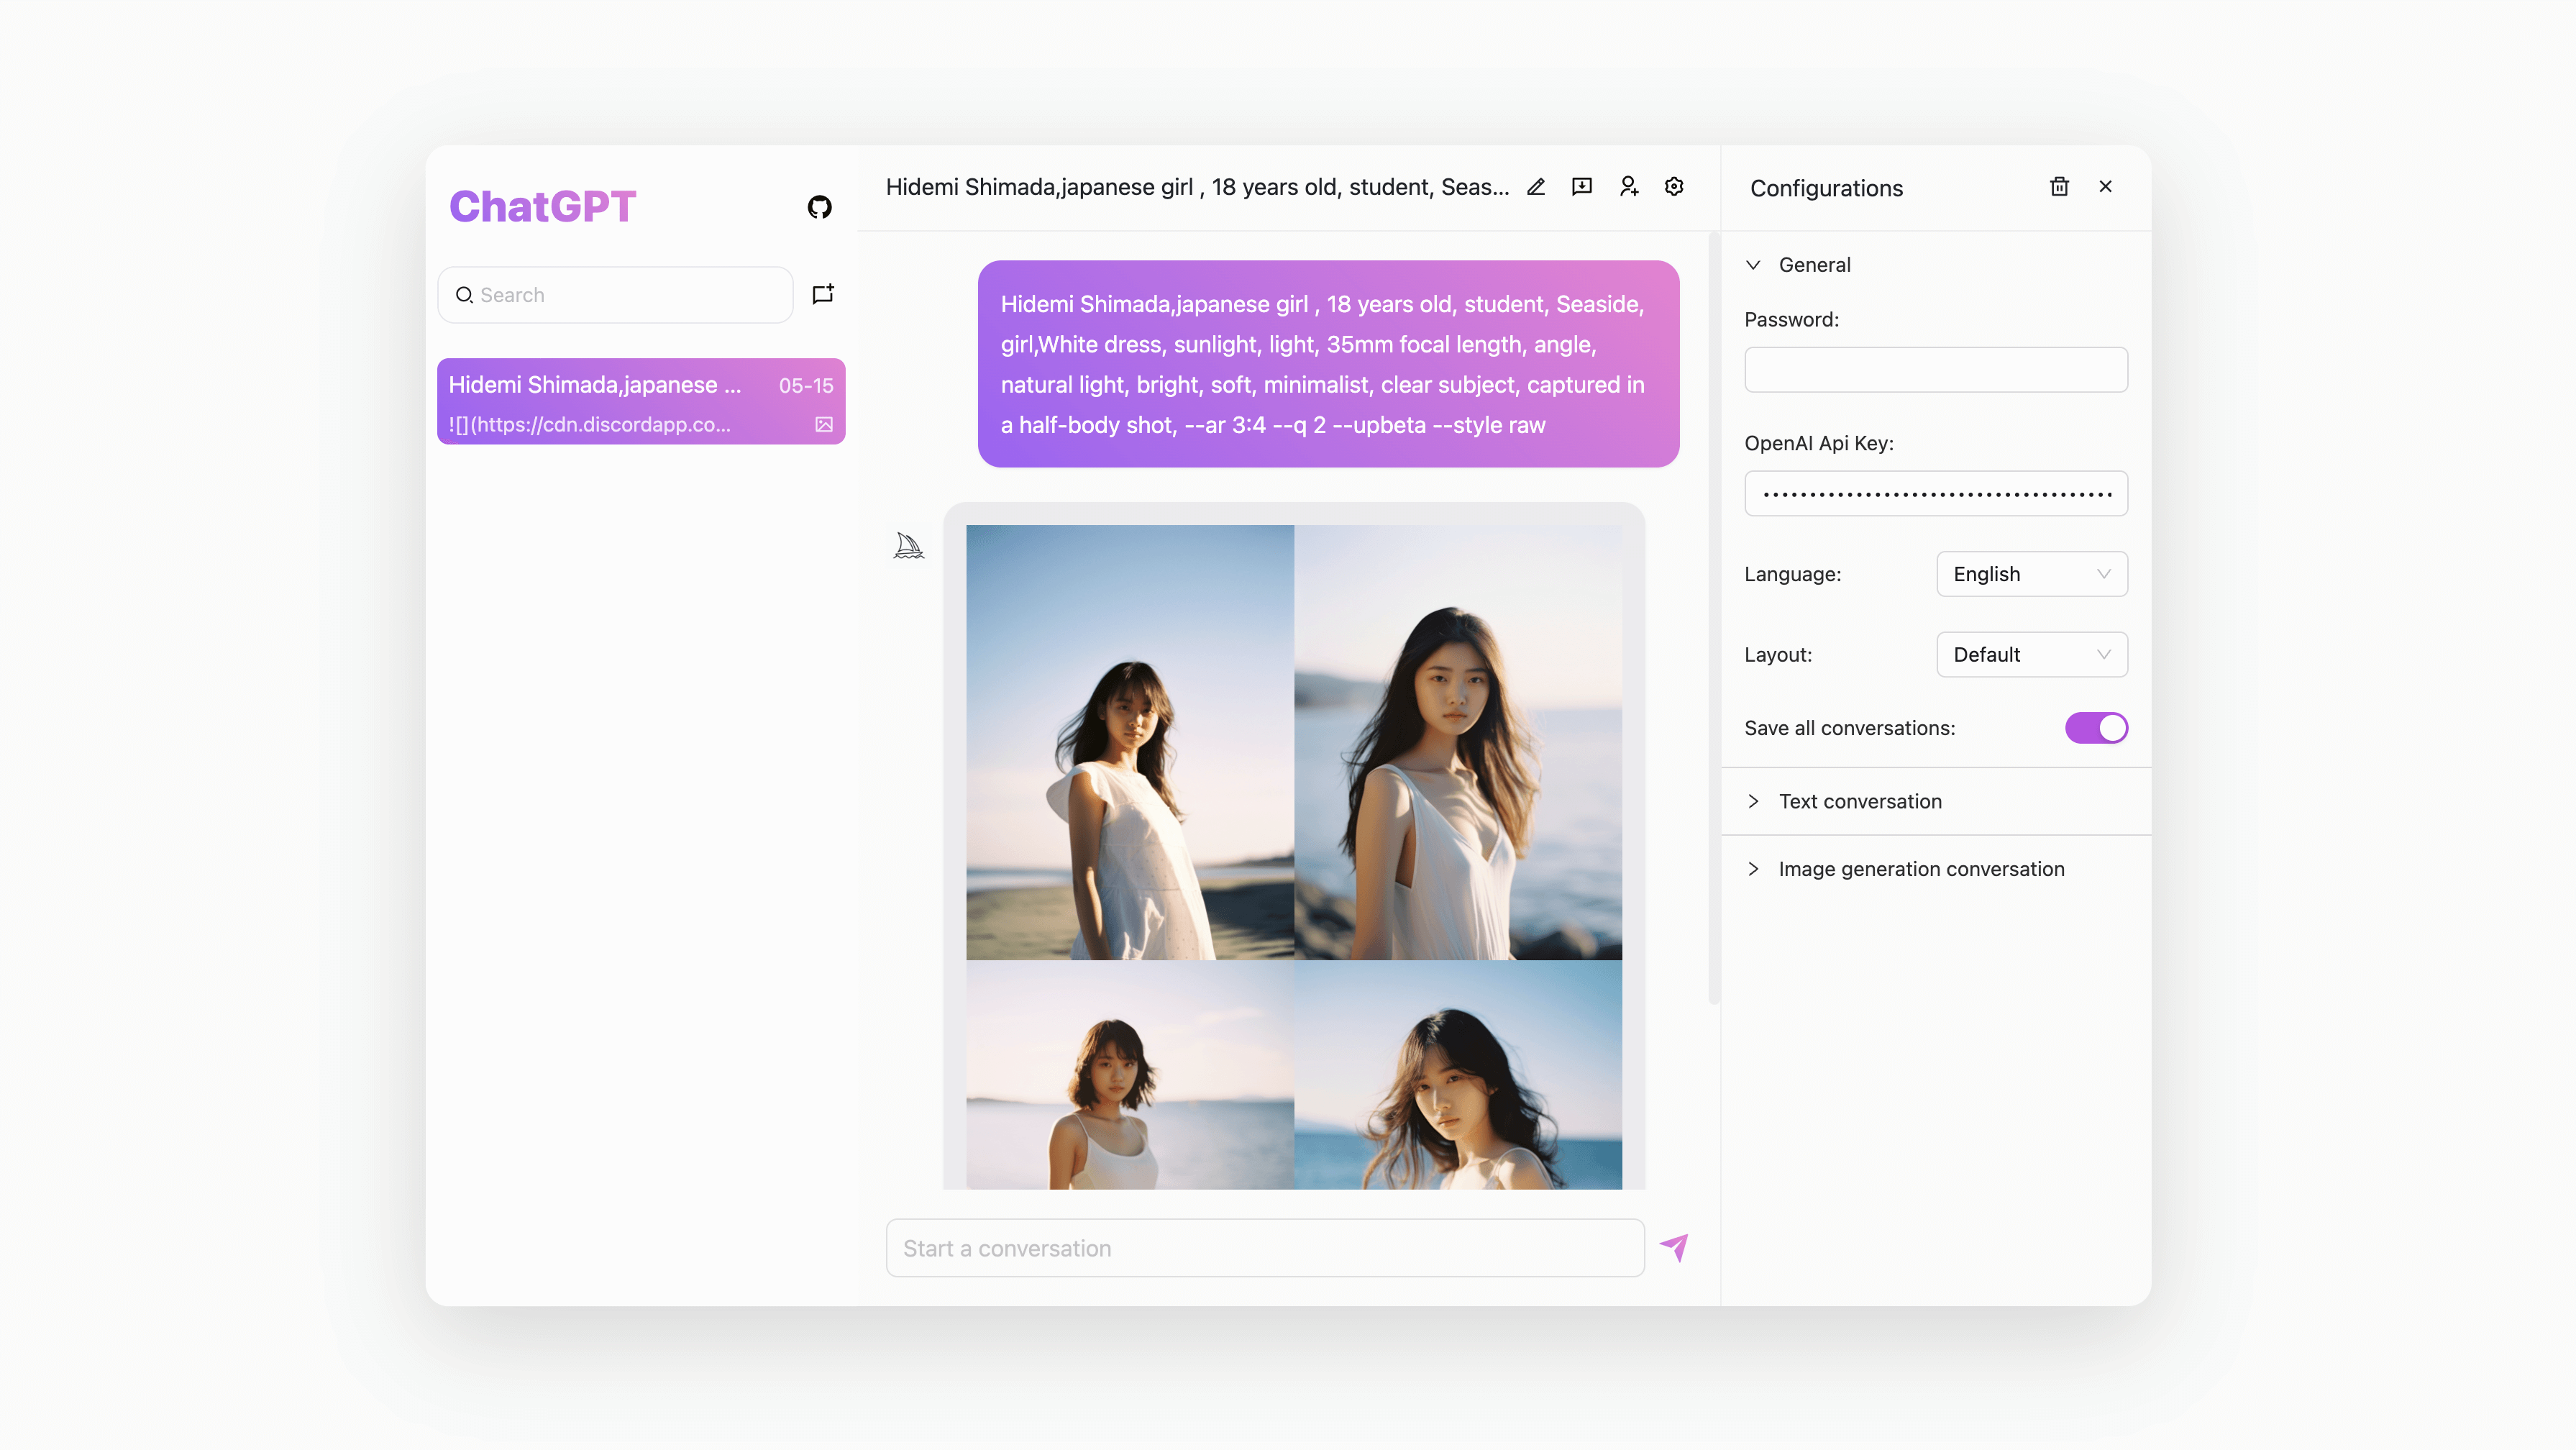Open the Layout dropdown
Viewport: 2576px width, 1450px height.
(2031, 655)
